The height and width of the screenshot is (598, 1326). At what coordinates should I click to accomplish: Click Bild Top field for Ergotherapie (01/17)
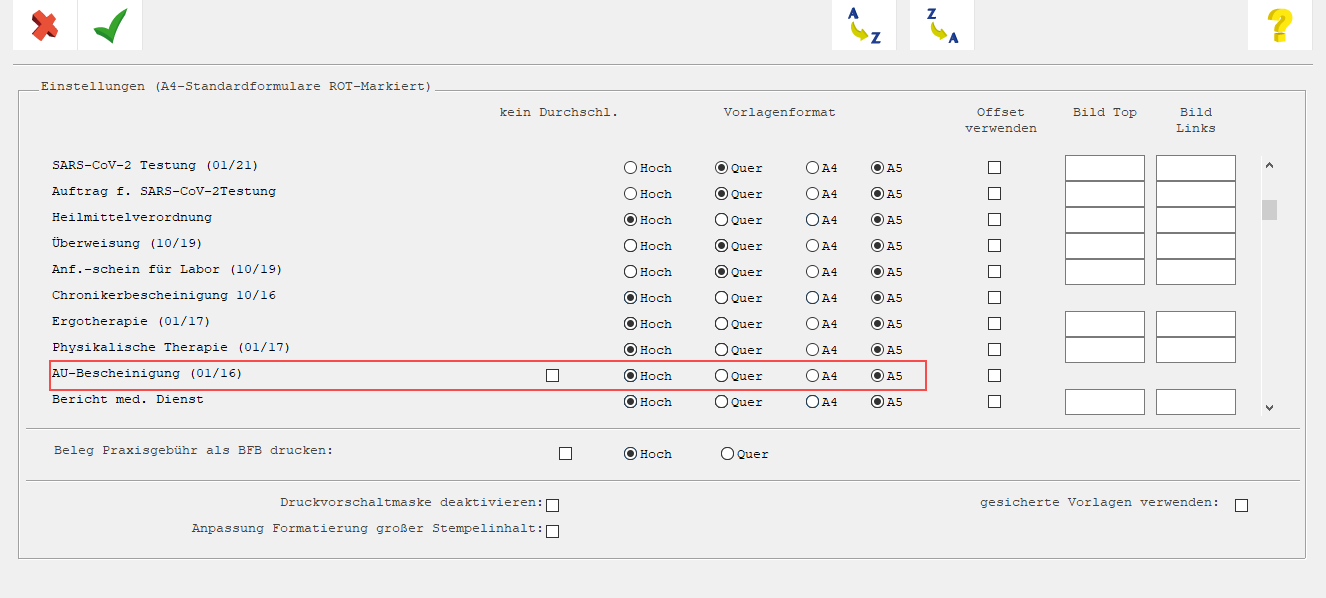(x=1105, y=324)
